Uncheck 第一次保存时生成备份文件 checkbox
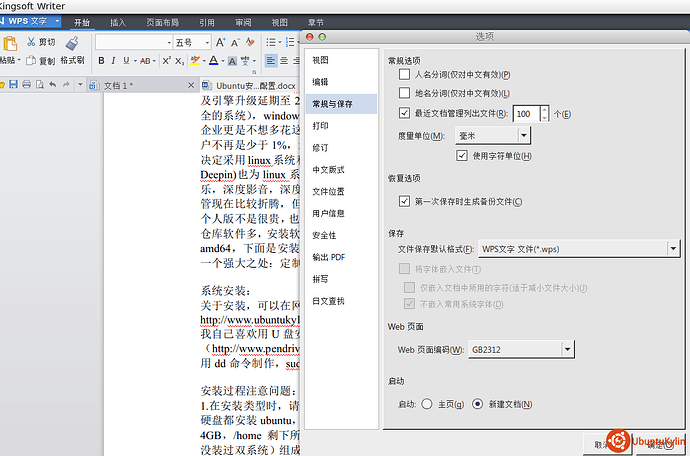The image size is (690, 456). (404, 201)
